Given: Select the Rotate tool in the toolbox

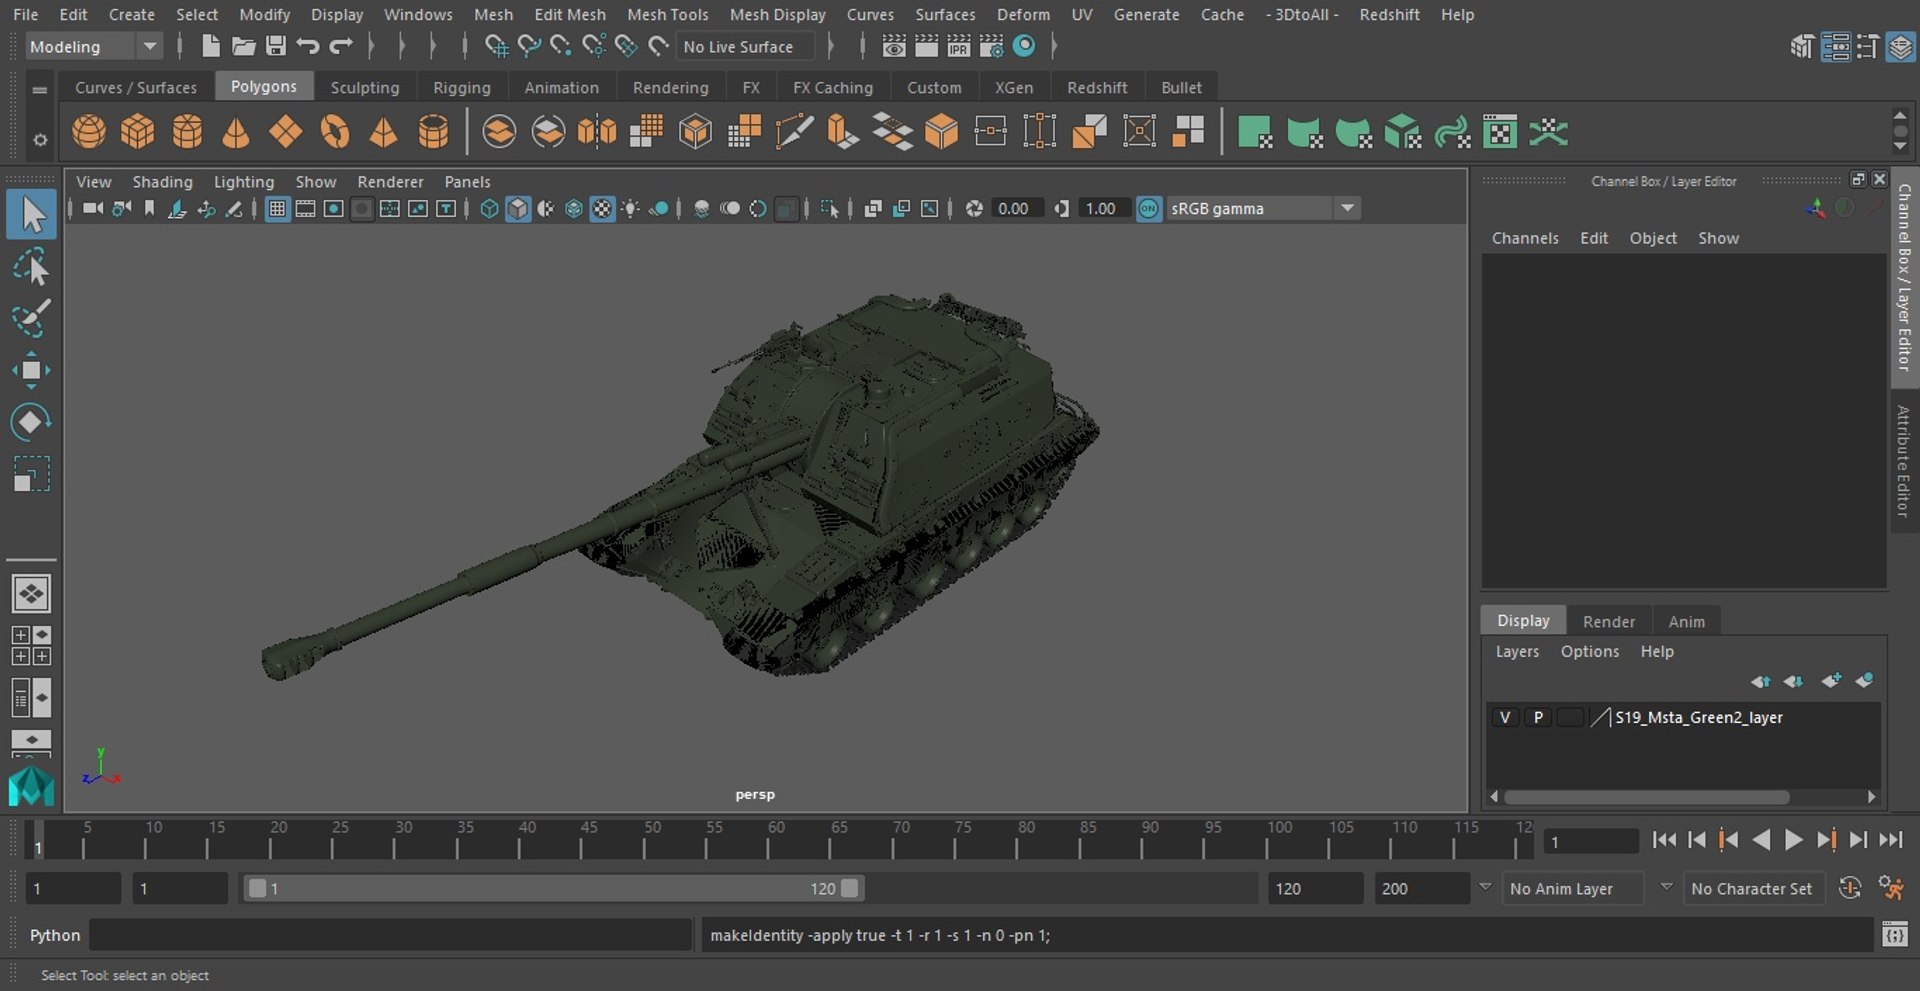Looking at the screenshot, I should 31,422.
